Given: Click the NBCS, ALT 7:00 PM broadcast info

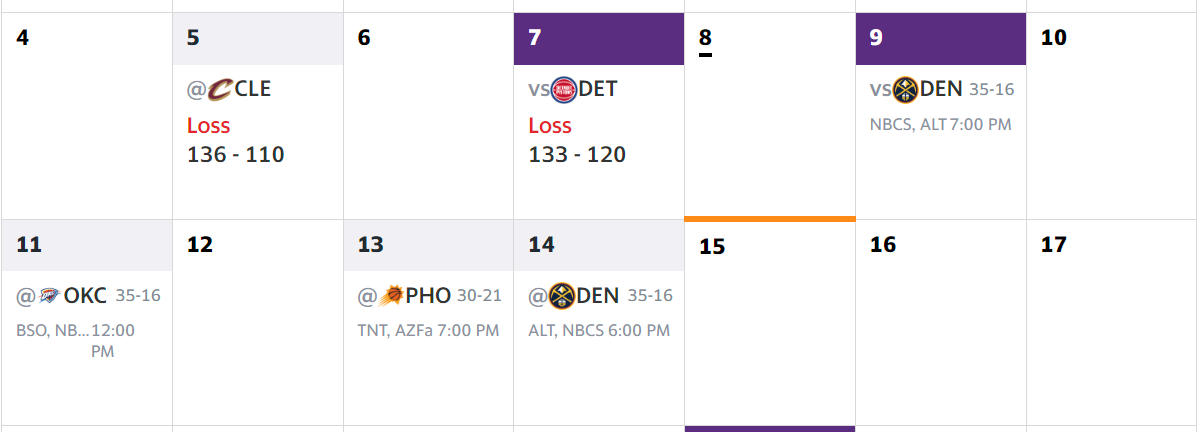Looking at the screenshot, I should pyautogui.click(x=940, y=125).
